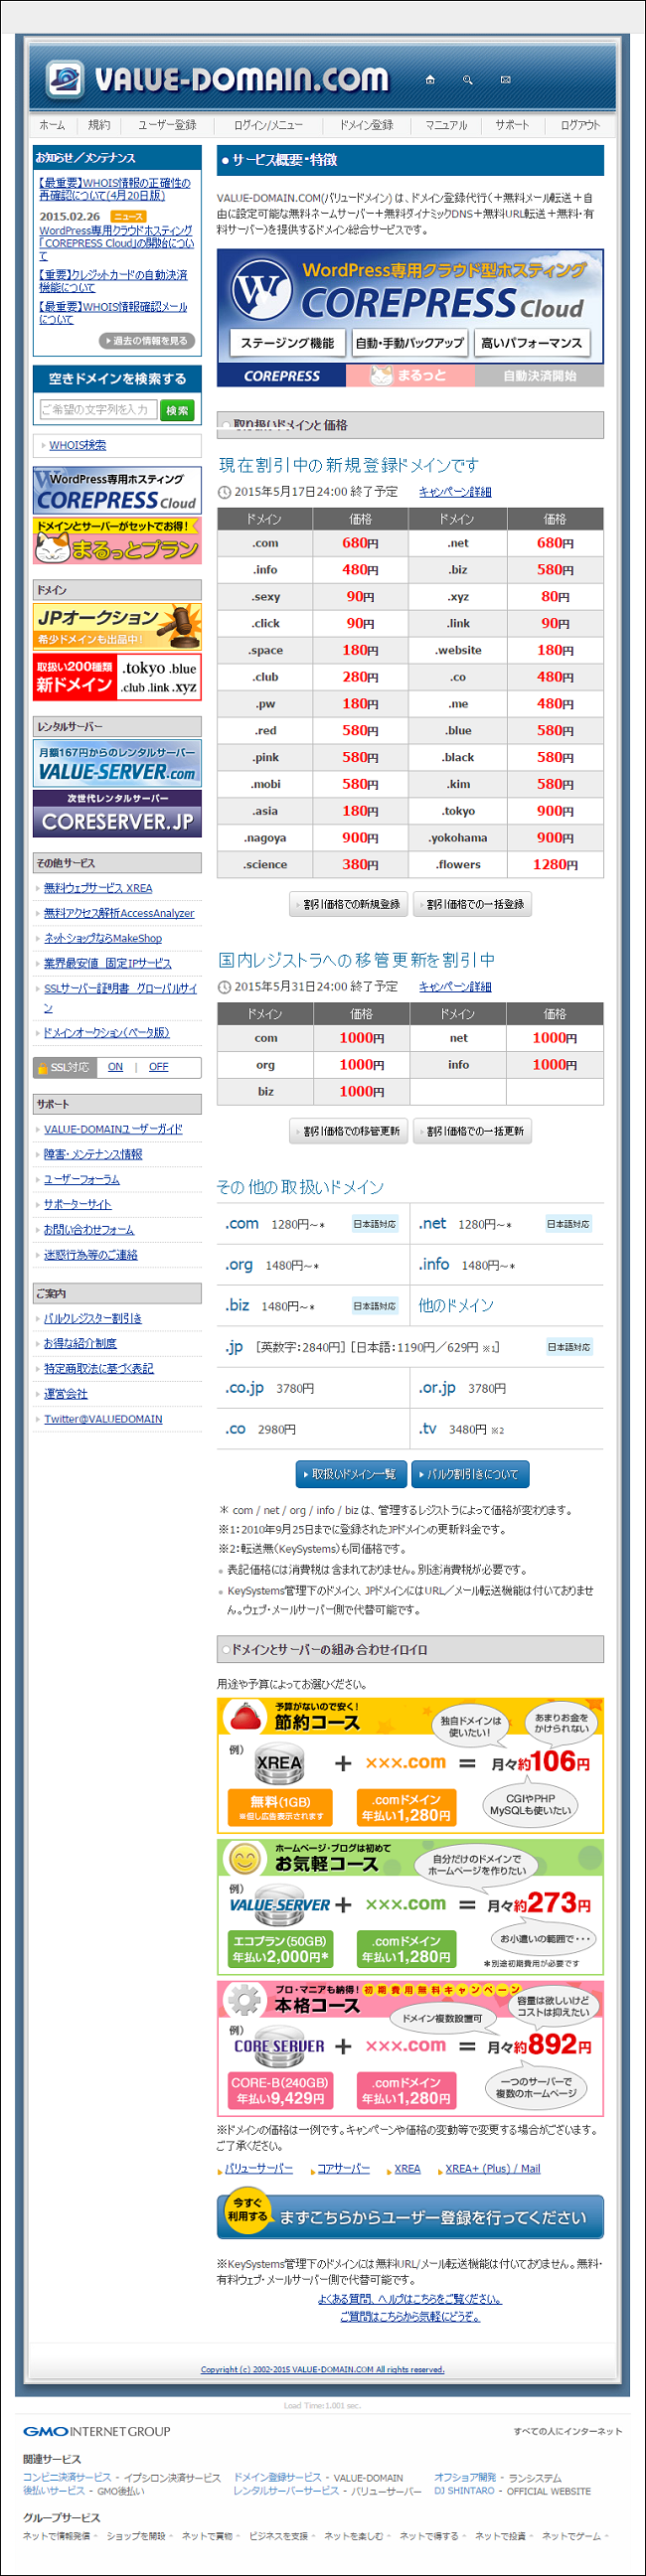Open 障害・メンテナンス情報 link
This screenshot has width=646, height=2576.
pos(93,1154)
